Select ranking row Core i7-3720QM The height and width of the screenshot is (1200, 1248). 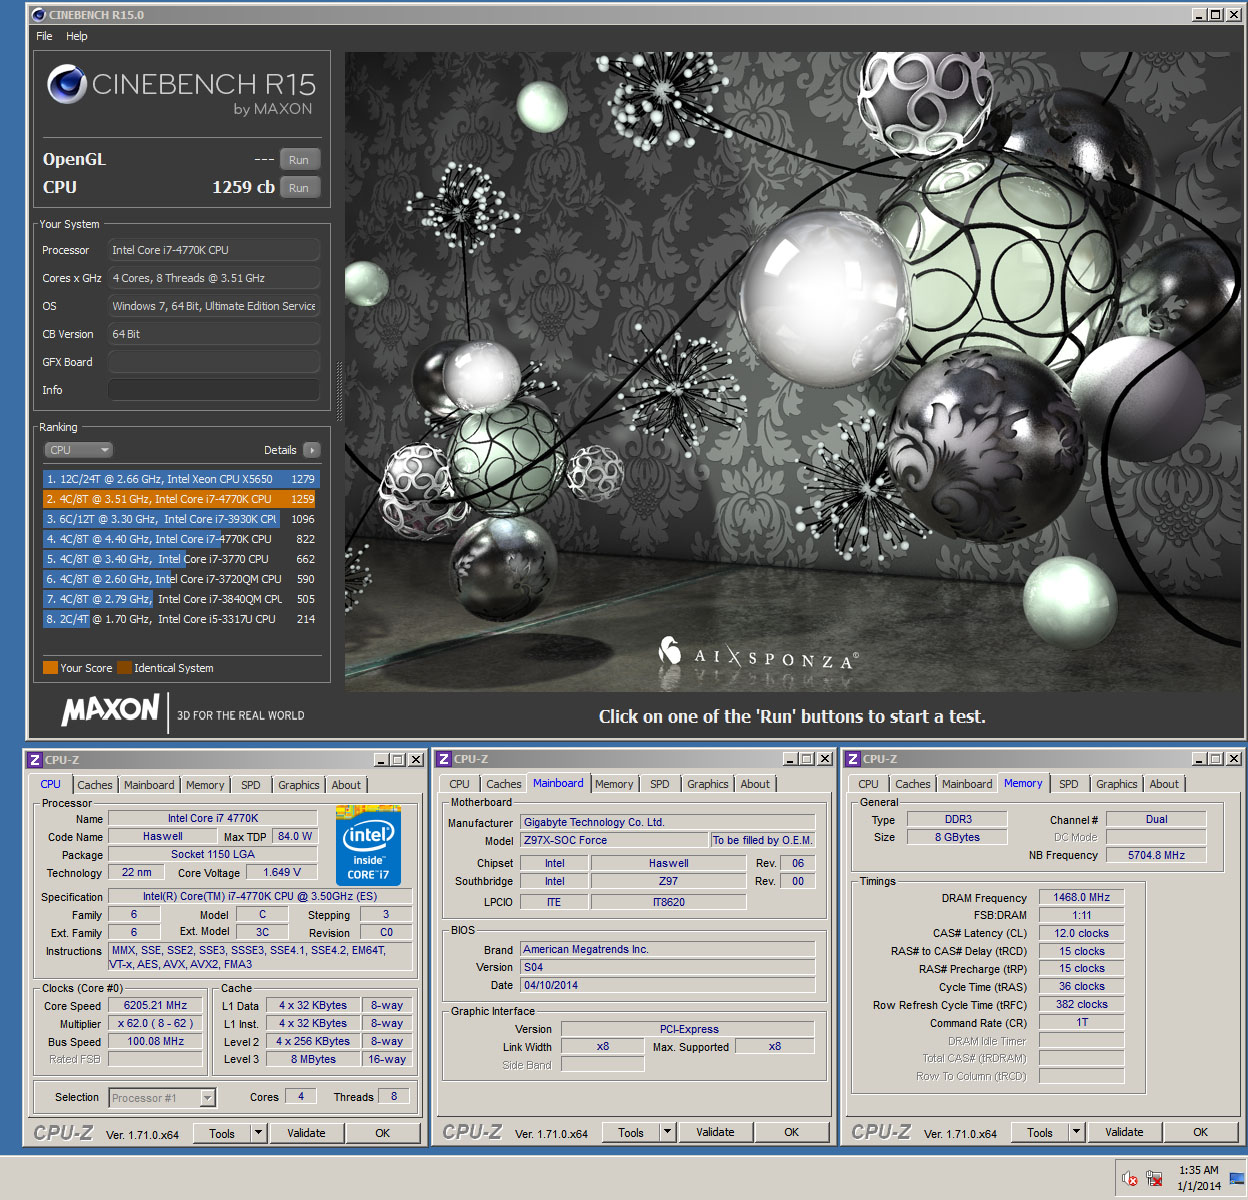181,579
